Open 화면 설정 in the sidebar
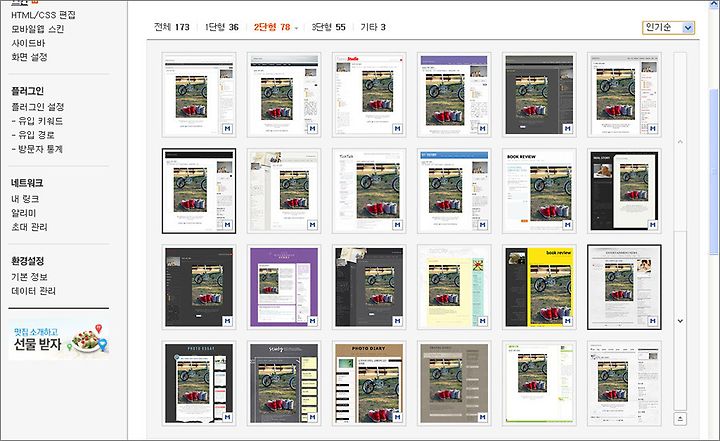 point(29,57)
